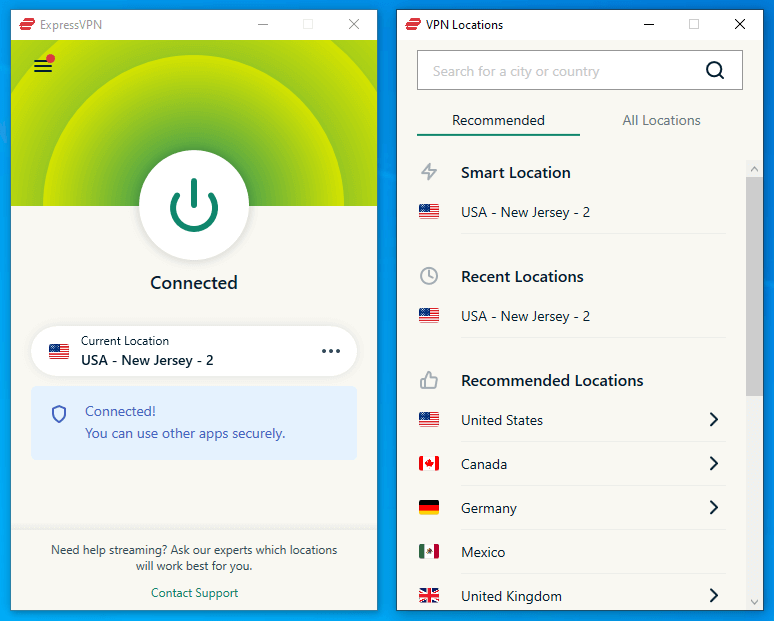774x621 pixels.
Task: Click the VPN Locations window logo icon
Action: pos(413,24)
